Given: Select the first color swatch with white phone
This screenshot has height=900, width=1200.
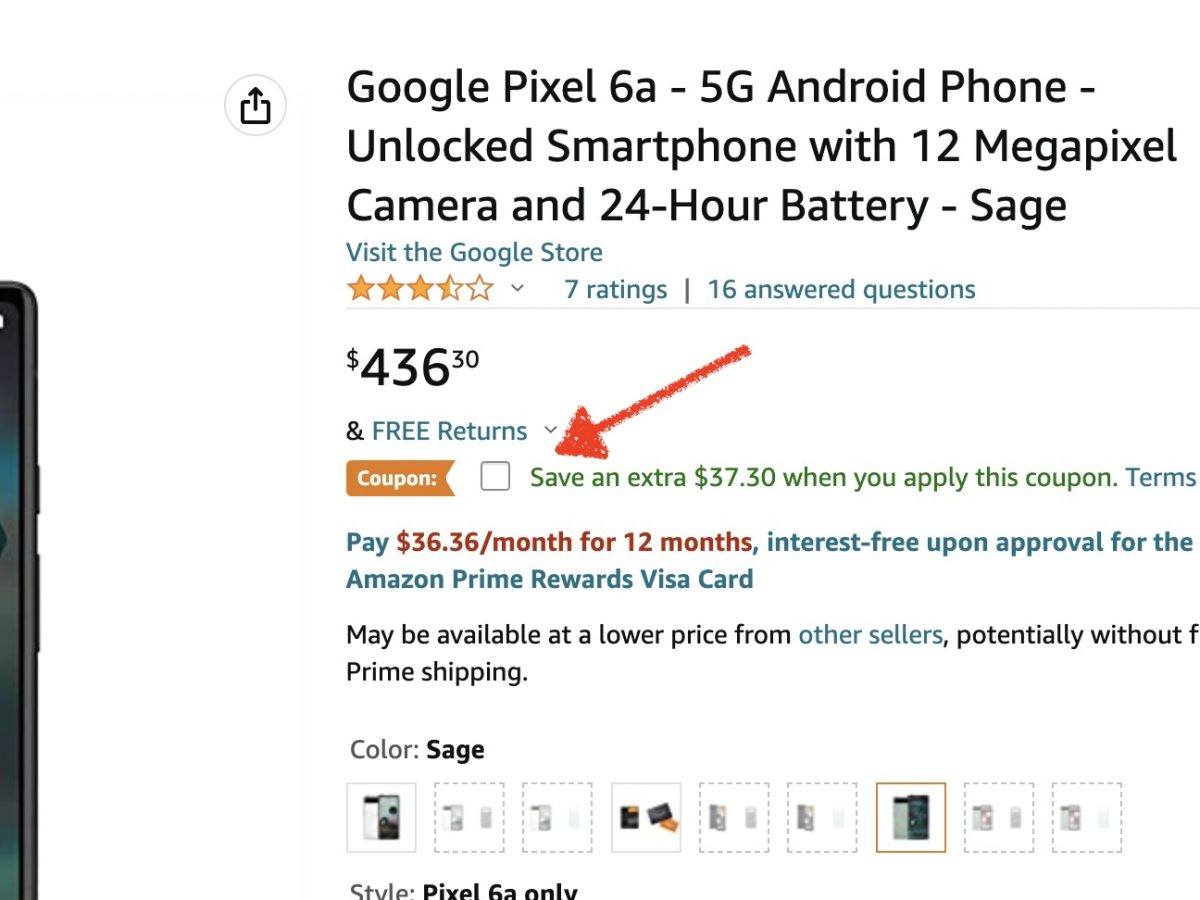Looking at the screenshot, I should coord(381,817).
